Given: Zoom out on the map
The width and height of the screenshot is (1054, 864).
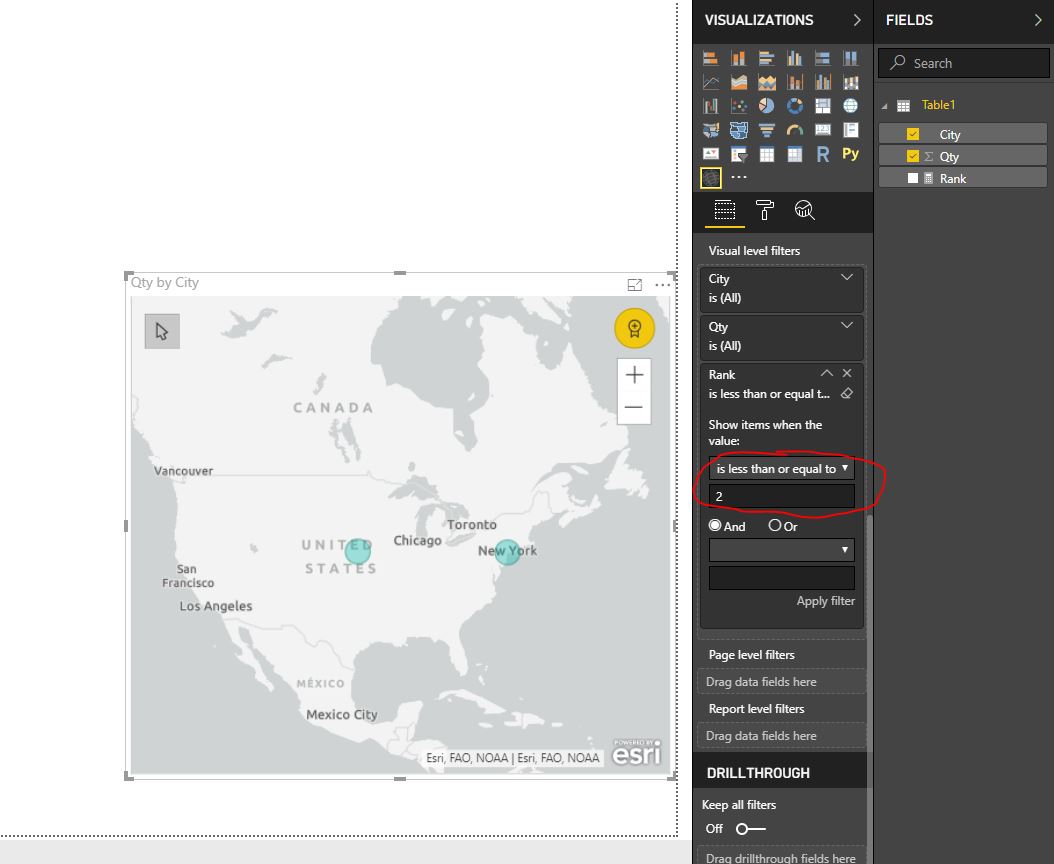Looking at the screenshot, I should click(634, 407).
